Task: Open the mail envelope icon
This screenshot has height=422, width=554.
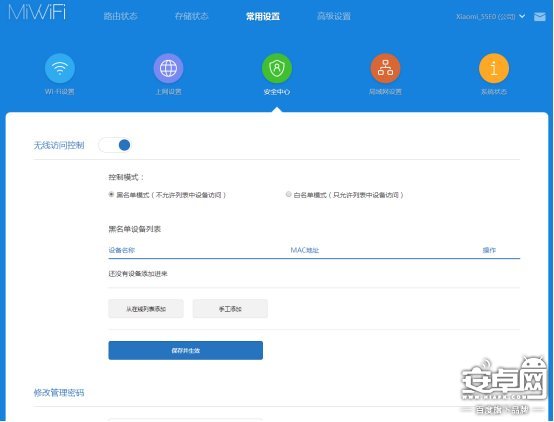Action: point(540,17)
